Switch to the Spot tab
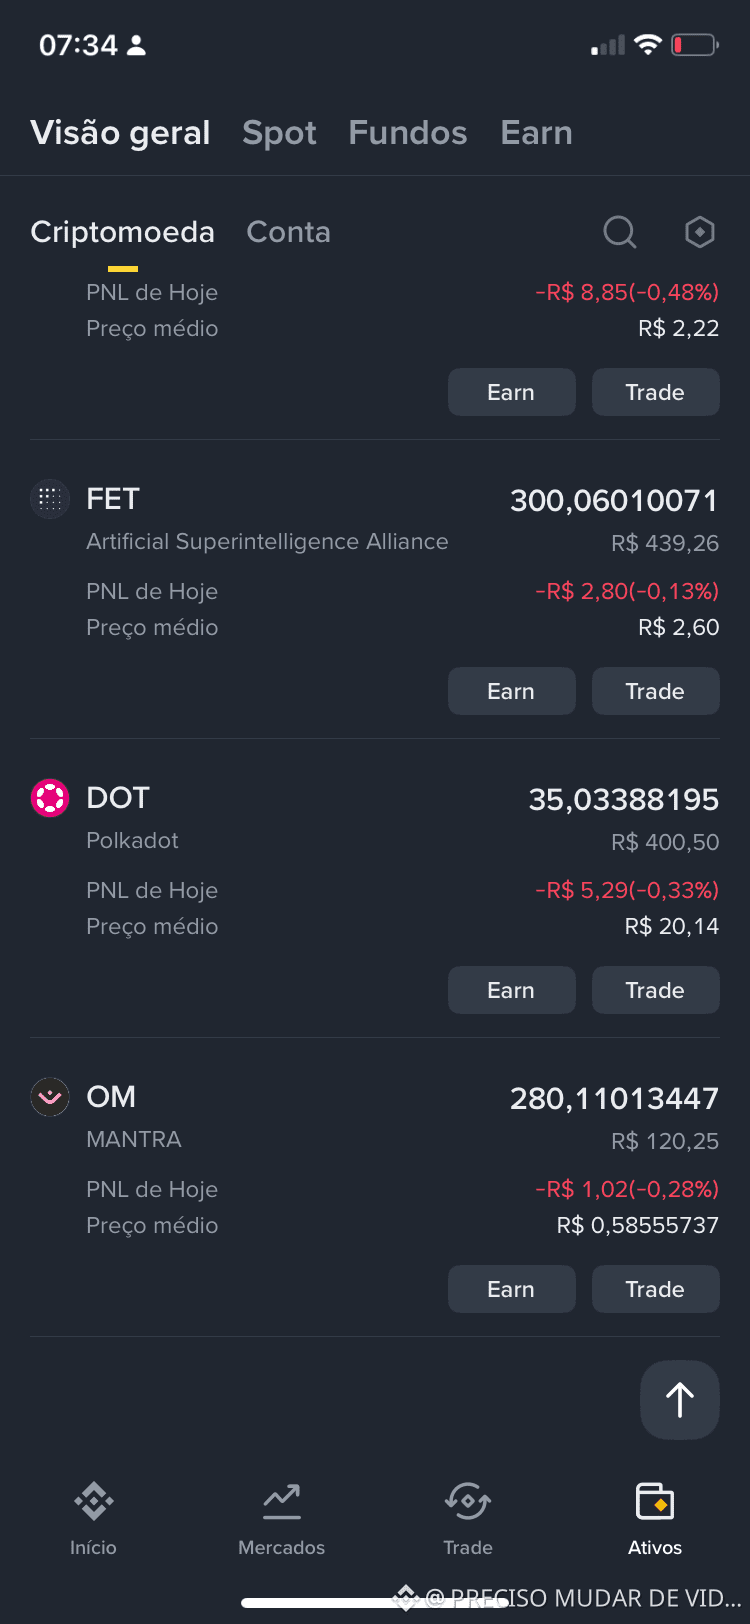Viewport: 750px width, 1624px height. click(x=279, y=133)
